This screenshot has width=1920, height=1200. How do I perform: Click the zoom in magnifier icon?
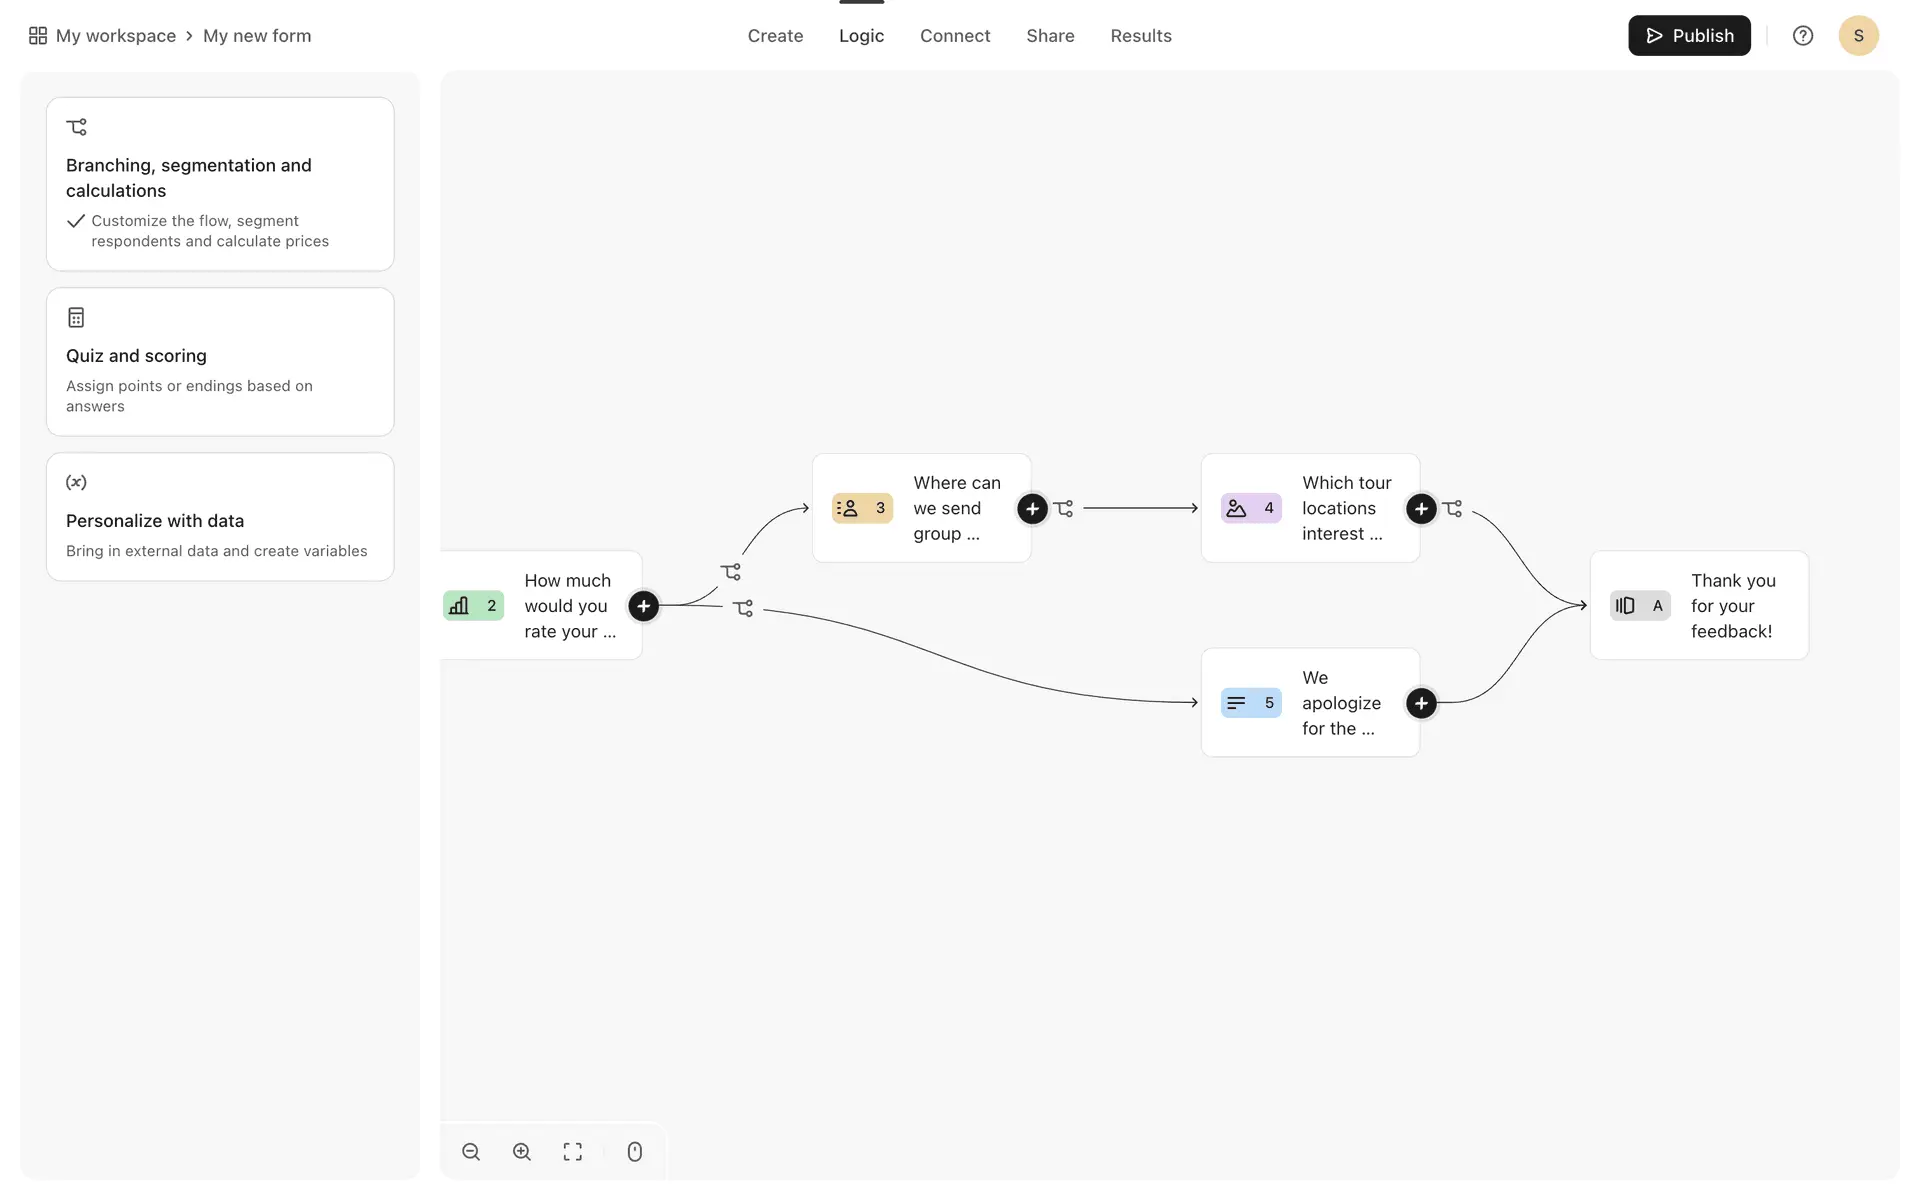pyautogui.click(x=522, y=1152)
